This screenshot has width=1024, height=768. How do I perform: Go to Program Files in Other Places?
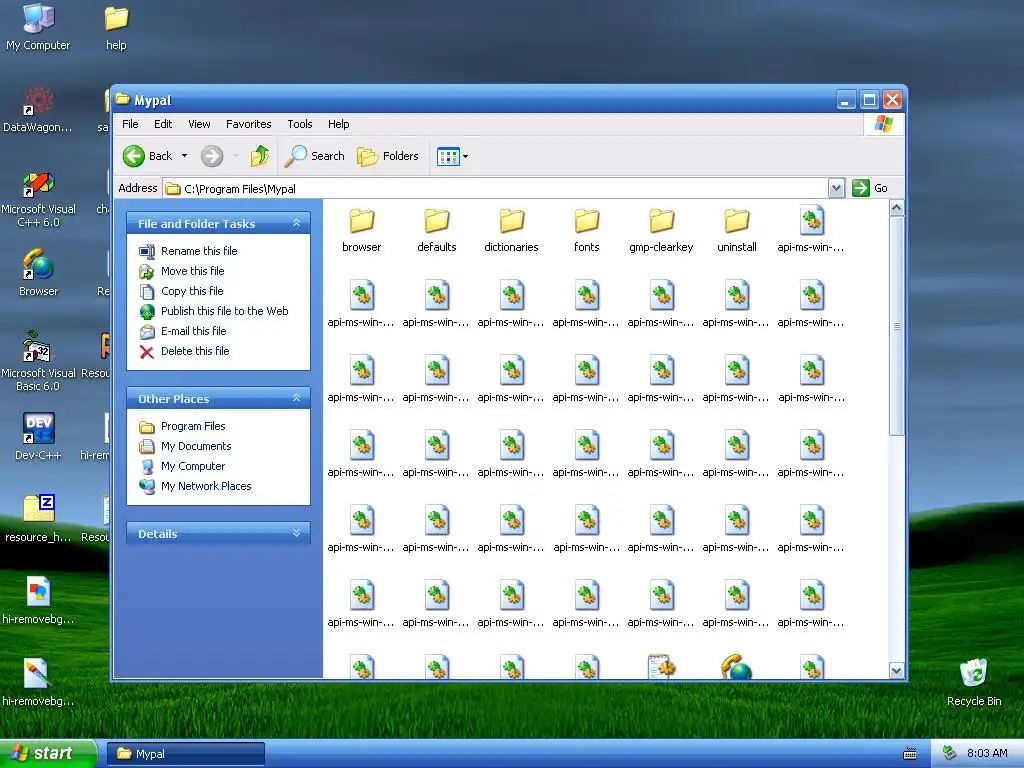pyautogui.click(x=183, y=426)
